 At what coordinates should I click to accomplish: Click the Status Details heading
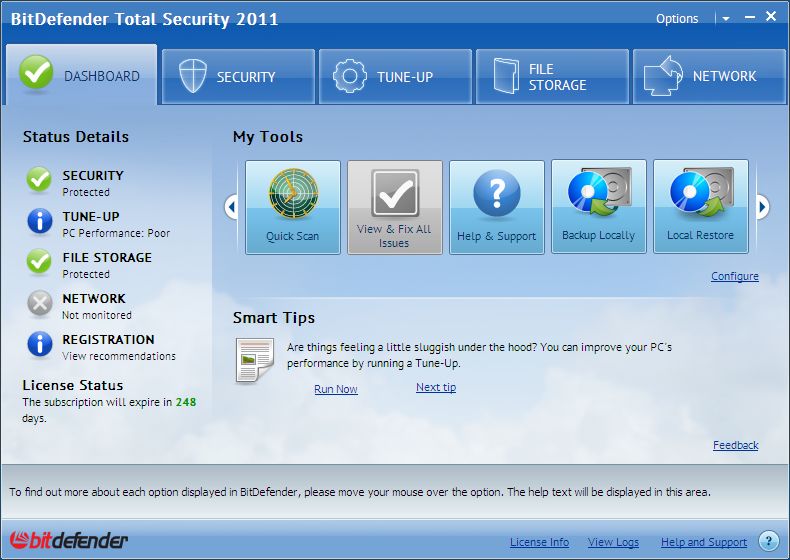(x=76, y=137)
